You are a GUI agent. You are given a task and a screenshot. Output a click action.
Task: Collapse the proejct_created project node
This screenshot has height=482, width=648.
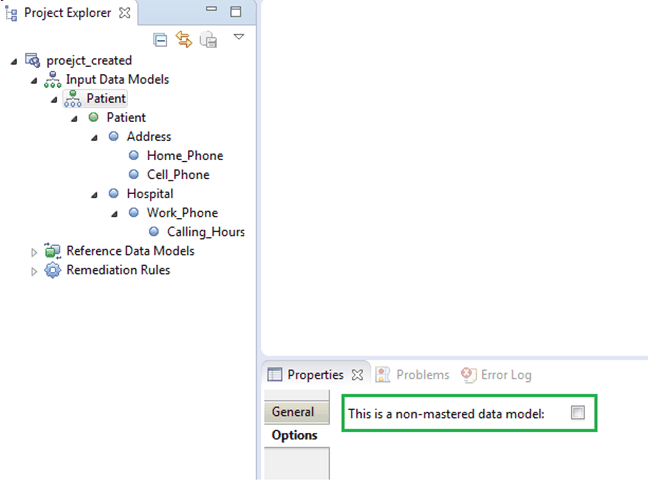(14, 62)
